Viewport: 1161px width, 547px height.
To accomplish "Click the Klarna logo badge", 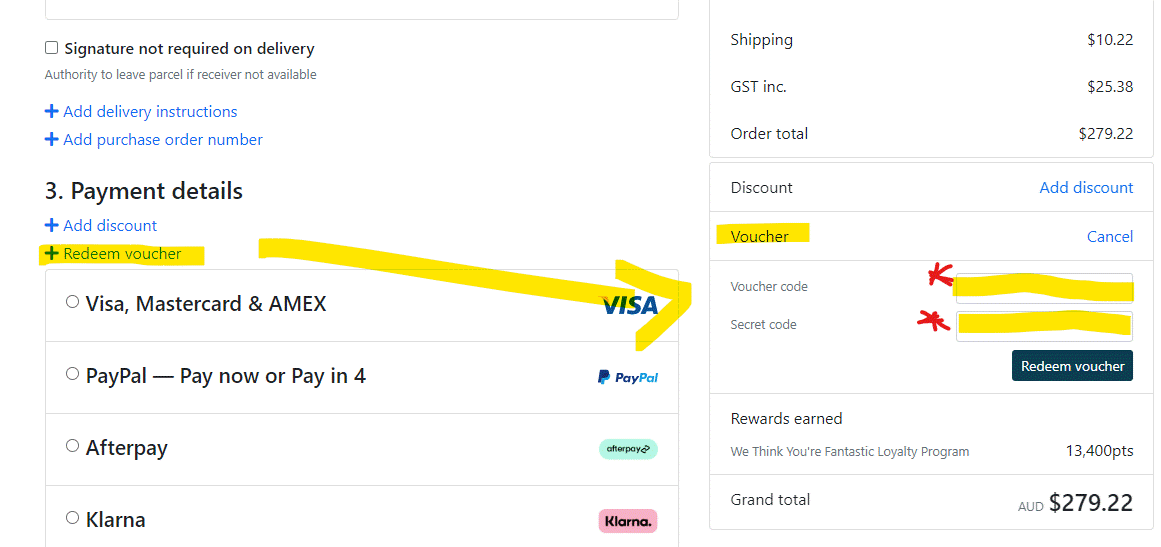I will click(628, 521).
